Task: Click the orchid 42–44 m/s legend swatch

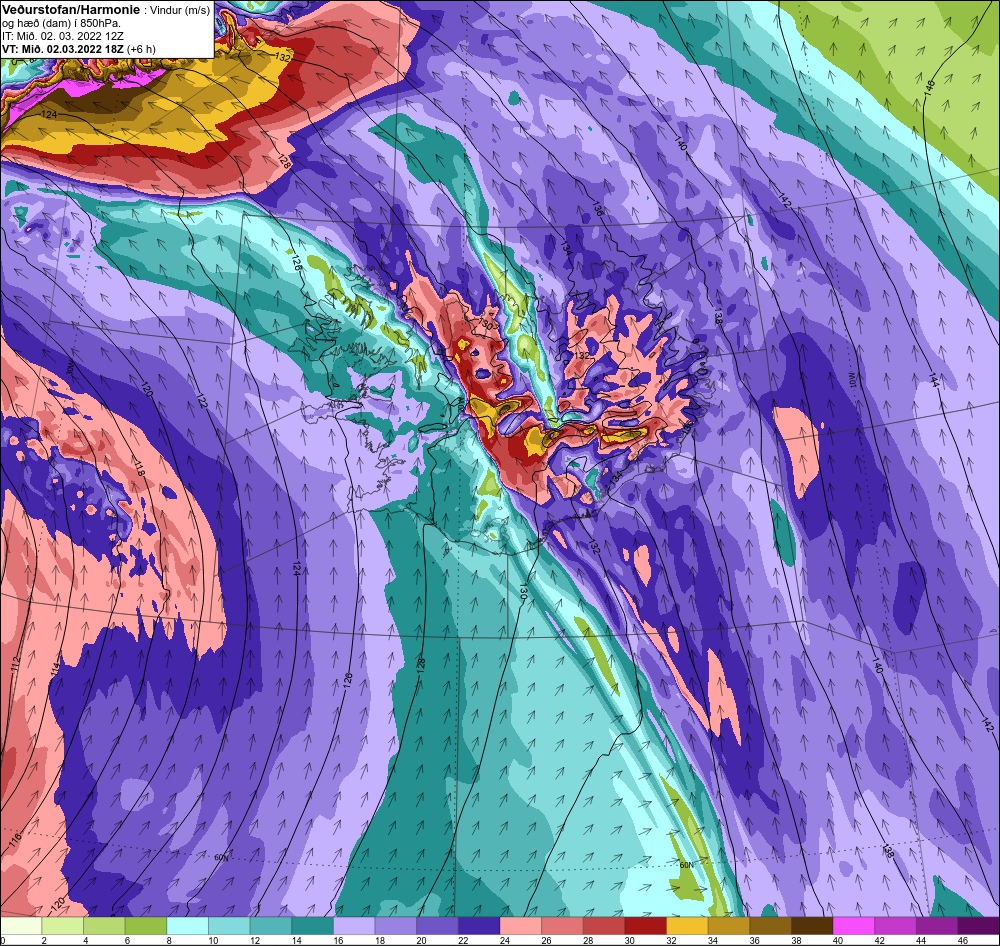Action: tap(895, 926)
